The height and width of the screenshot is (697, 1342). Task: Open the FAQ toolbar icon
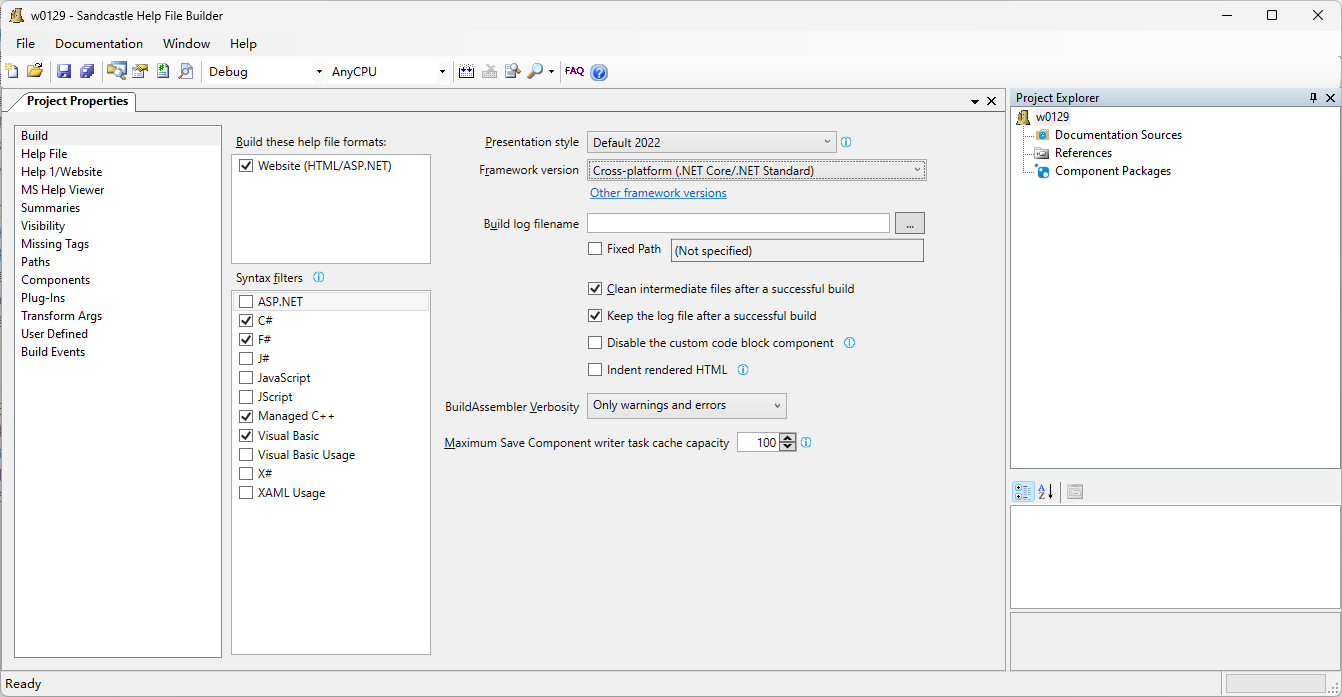point(574,71)
